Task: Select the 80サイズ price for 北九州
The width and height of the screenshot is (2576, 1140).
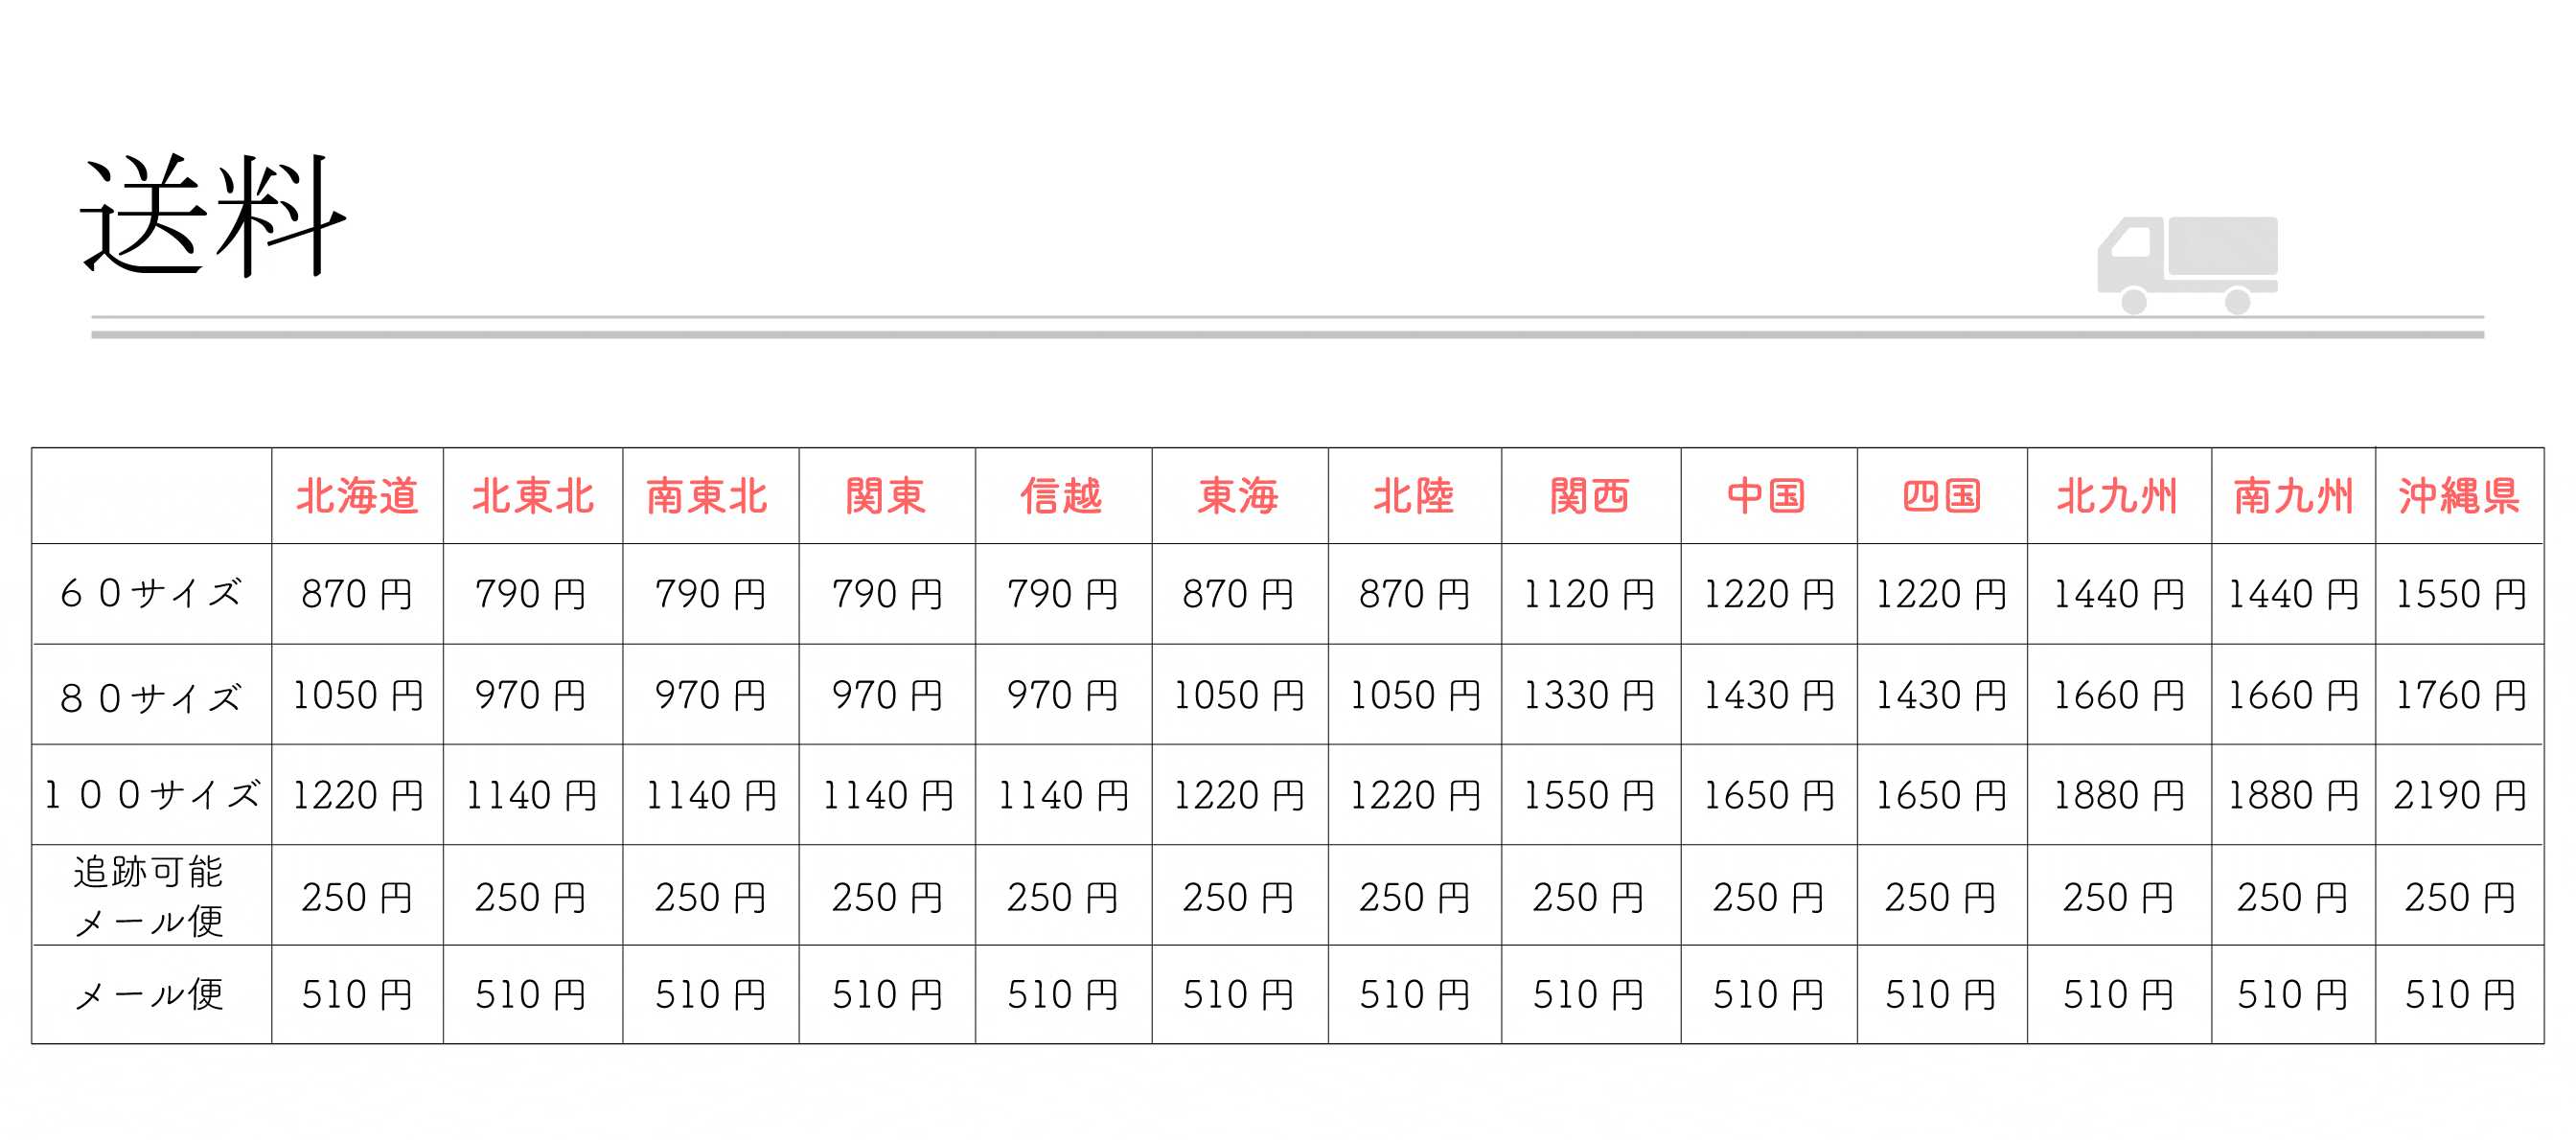Action: coord(2118,696)
